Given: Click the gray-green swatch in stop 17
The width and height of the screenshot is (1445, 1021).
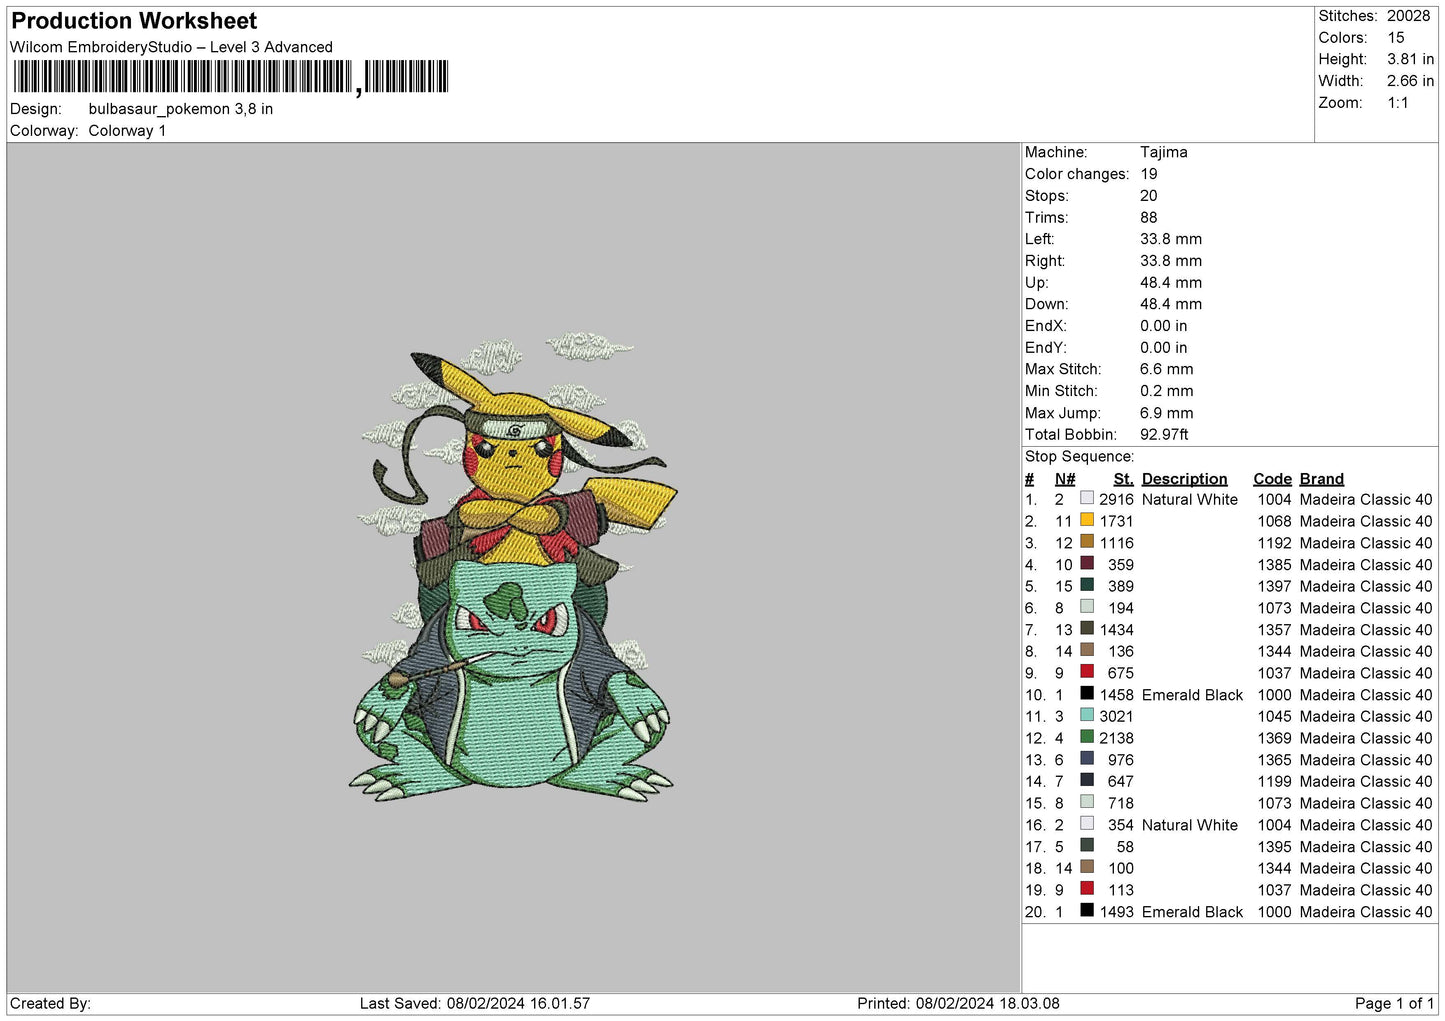Looking at the screenshot, I should pos(1087,845).
